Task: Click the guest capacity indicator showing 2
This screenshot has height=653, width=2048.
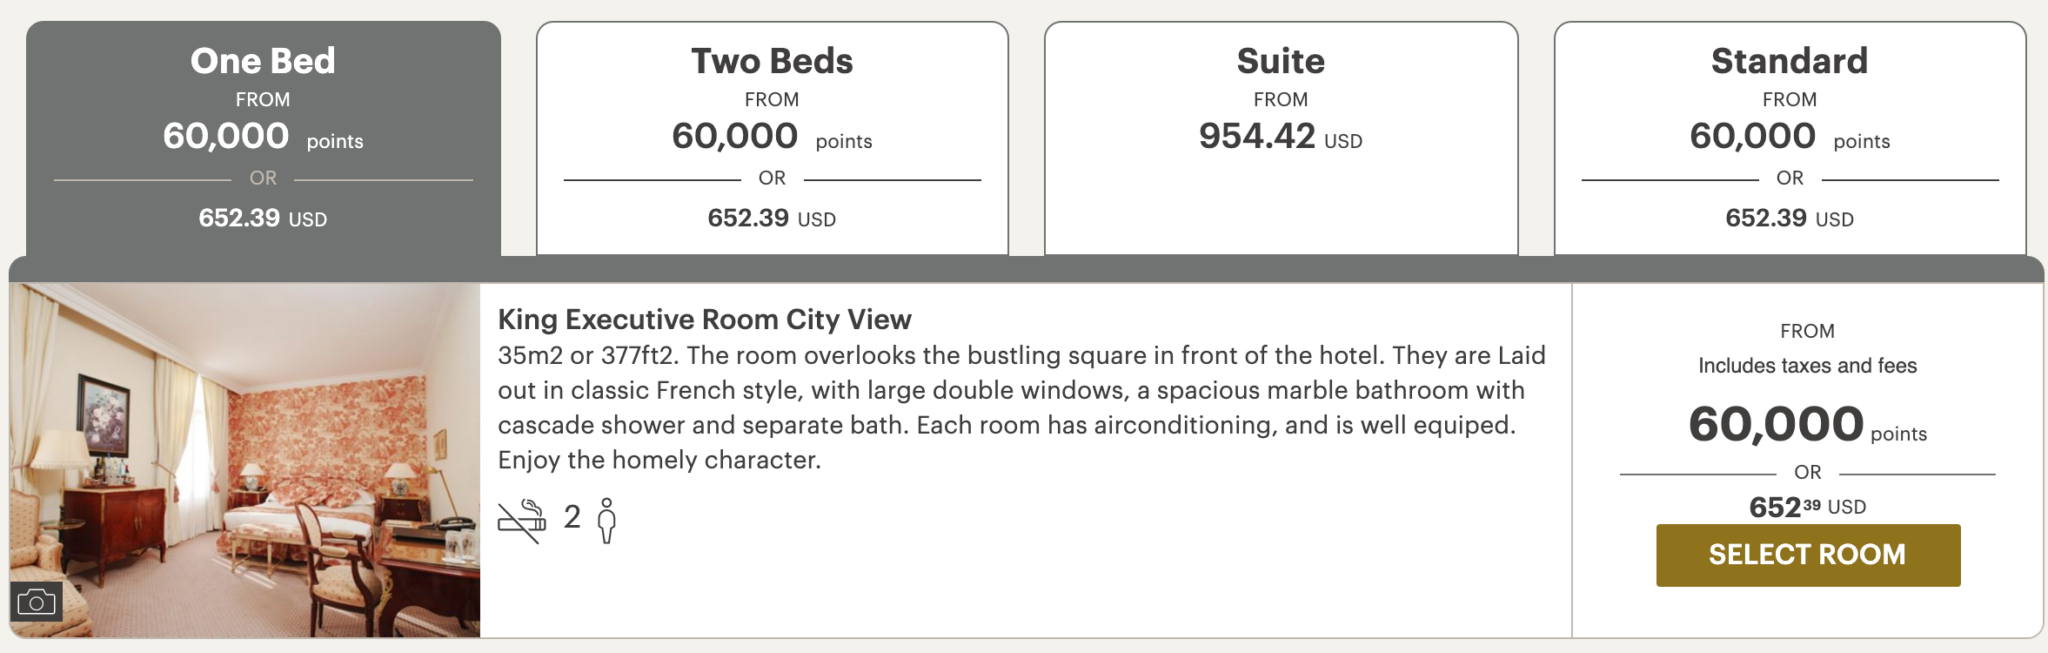Action: (x=571, y=517)
